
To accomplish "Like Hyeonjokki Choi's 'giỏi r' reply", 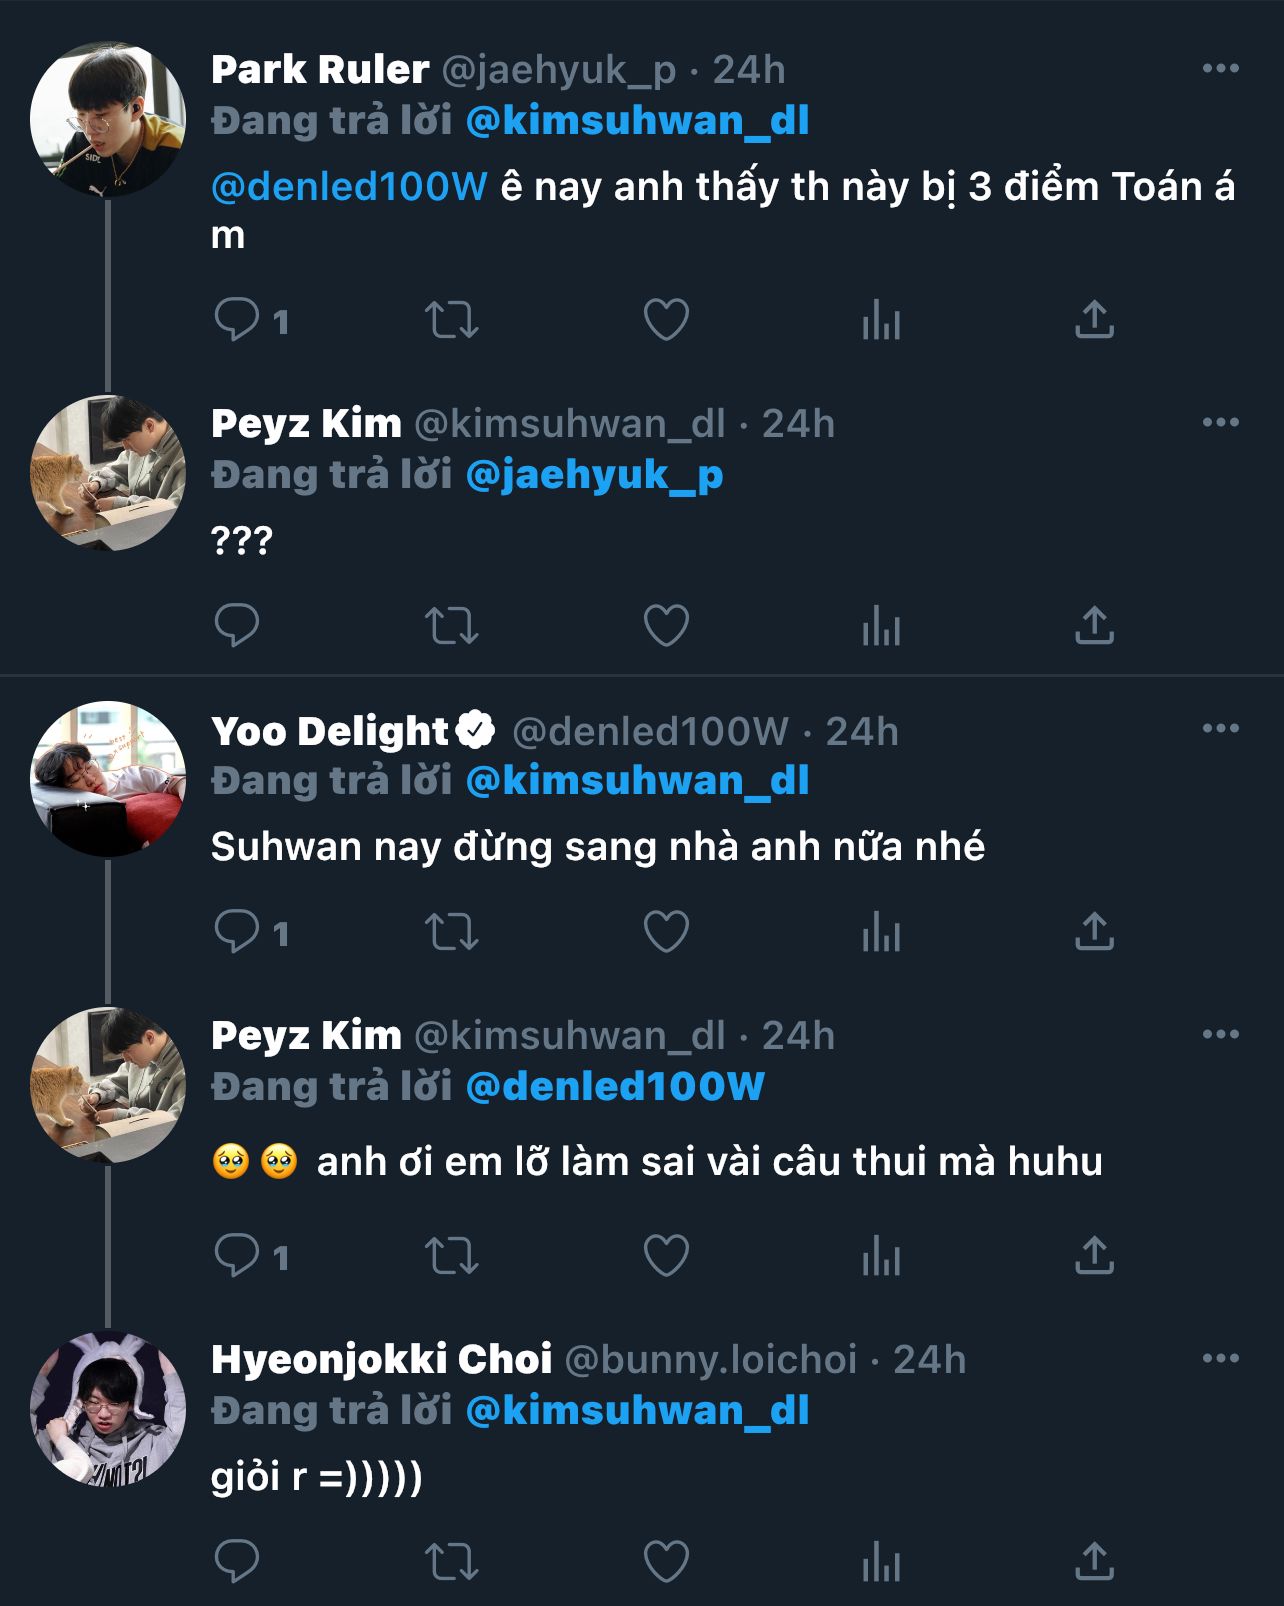I will click(666, 1561).
